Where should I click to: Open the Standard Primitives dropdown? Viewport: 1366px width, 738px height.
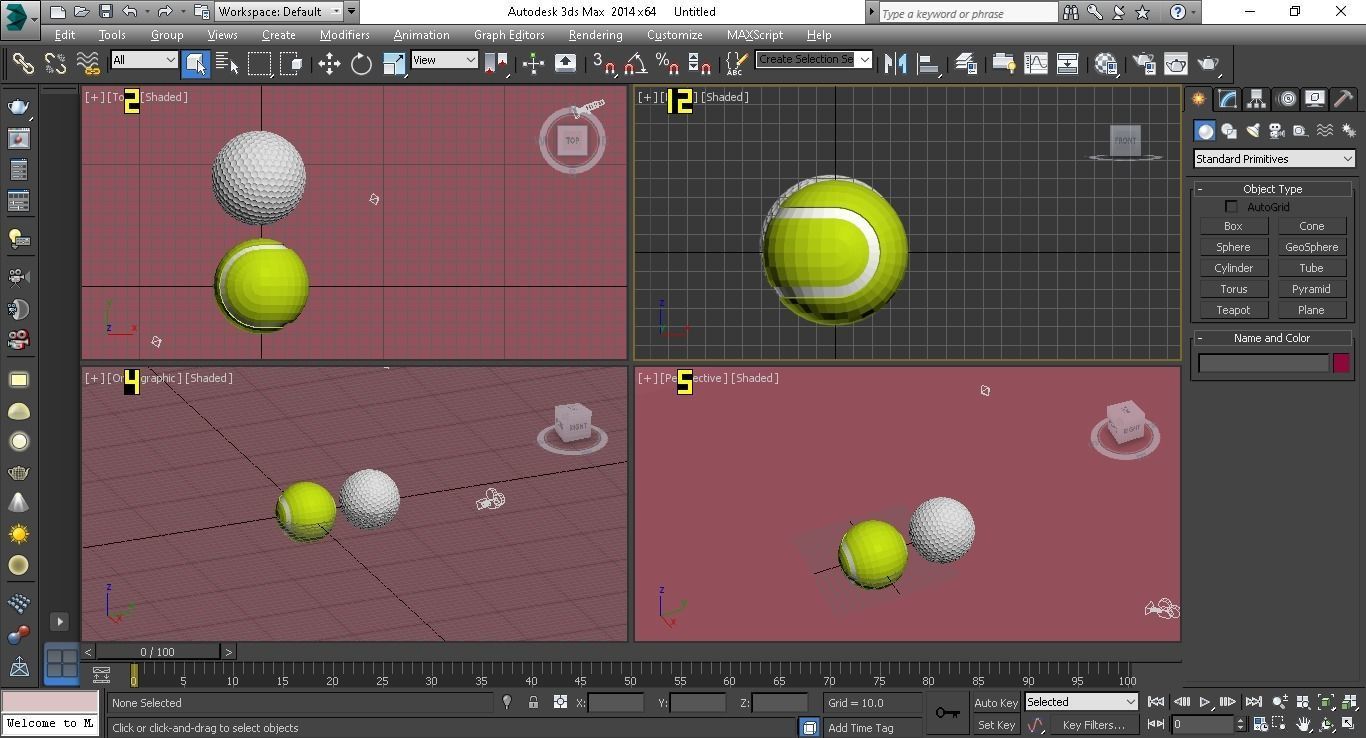click(x=1274, y=159)
